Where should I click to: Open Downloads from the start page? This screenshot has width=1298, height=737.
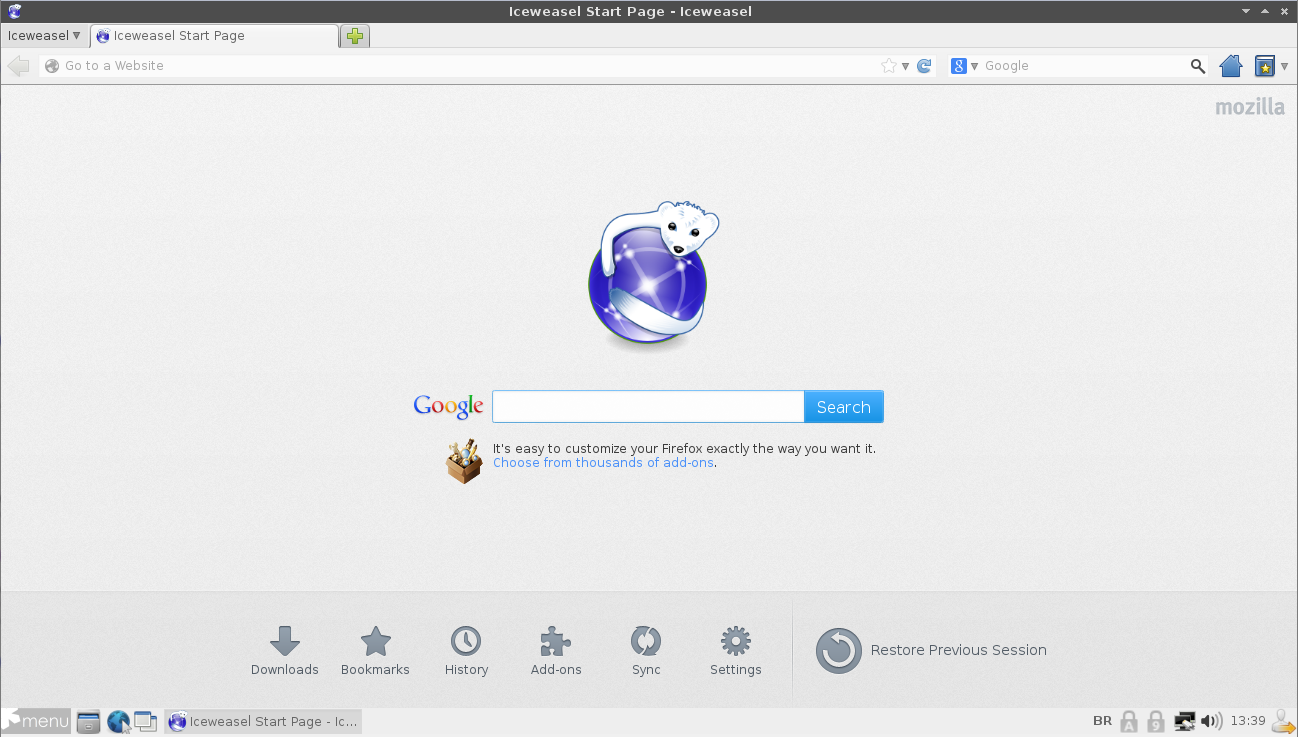(285, 652)
